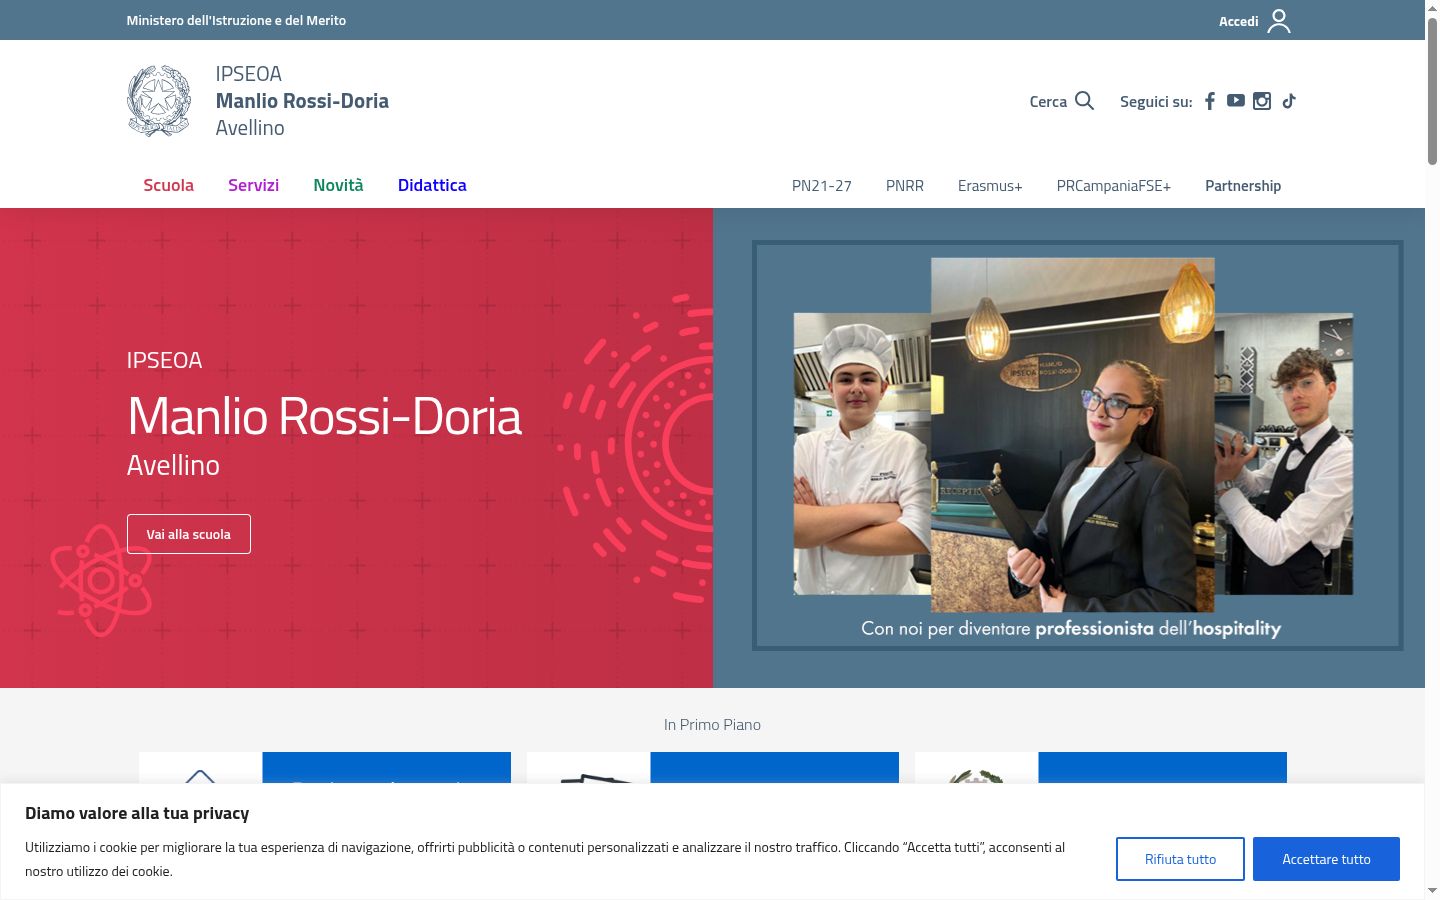Click the large Manlio Rossi-Doria hero title
Screen dimensions: 1440x900
(325, 416)
